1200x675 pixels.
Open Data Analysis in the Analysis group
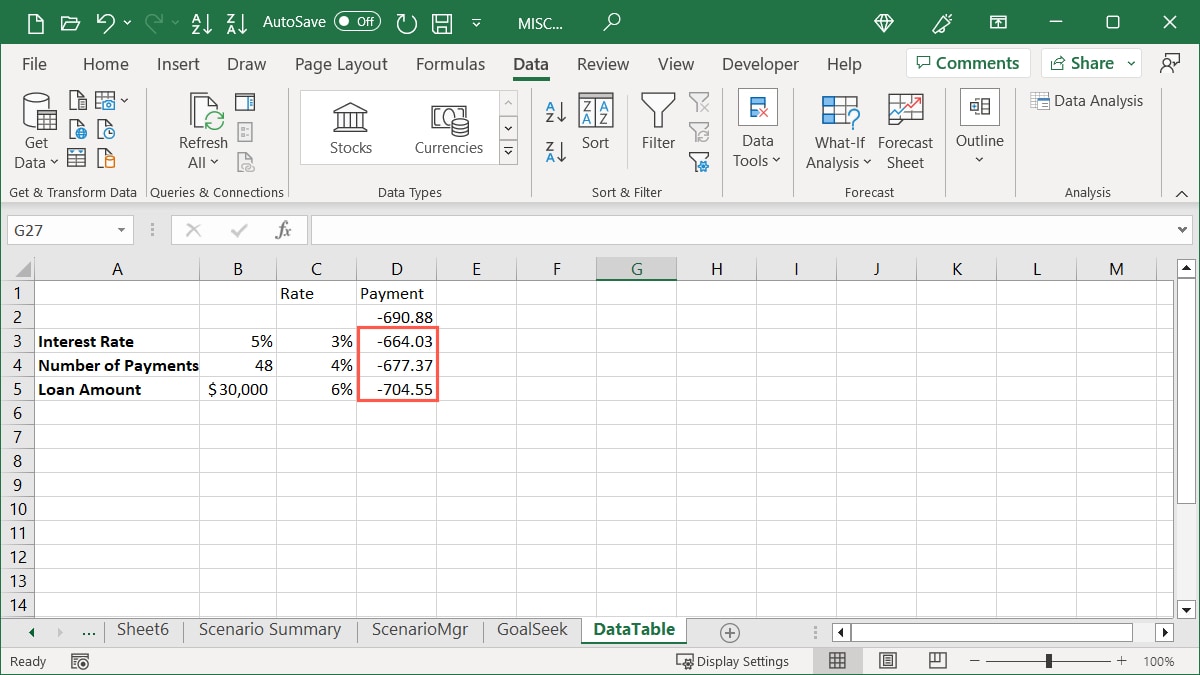(x=1088, y=100)
